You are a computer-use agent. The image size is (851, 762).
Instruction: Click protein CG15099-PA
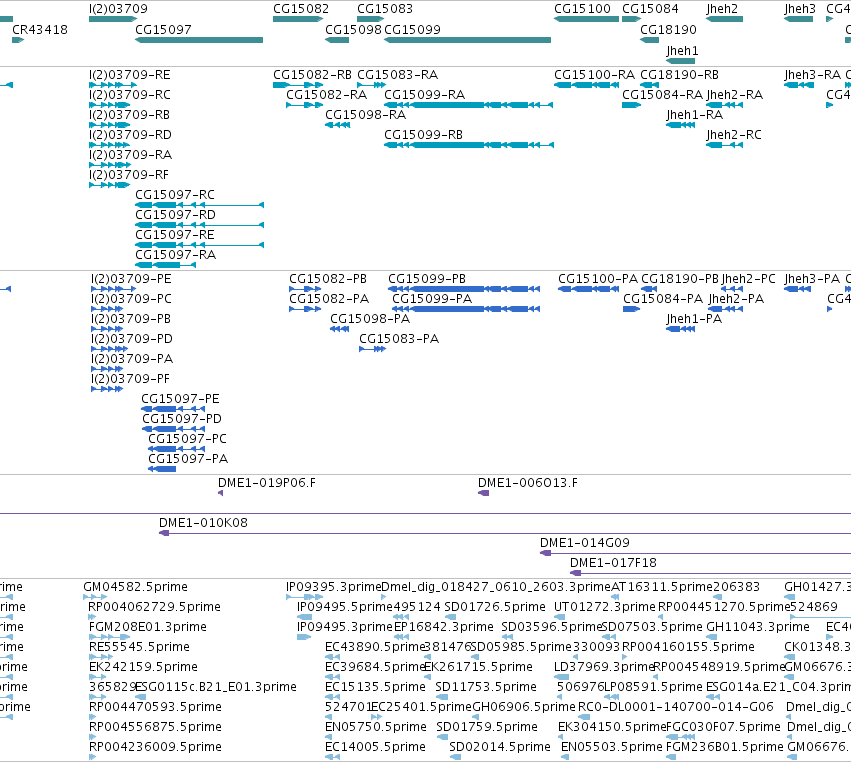tap(466, 309)
